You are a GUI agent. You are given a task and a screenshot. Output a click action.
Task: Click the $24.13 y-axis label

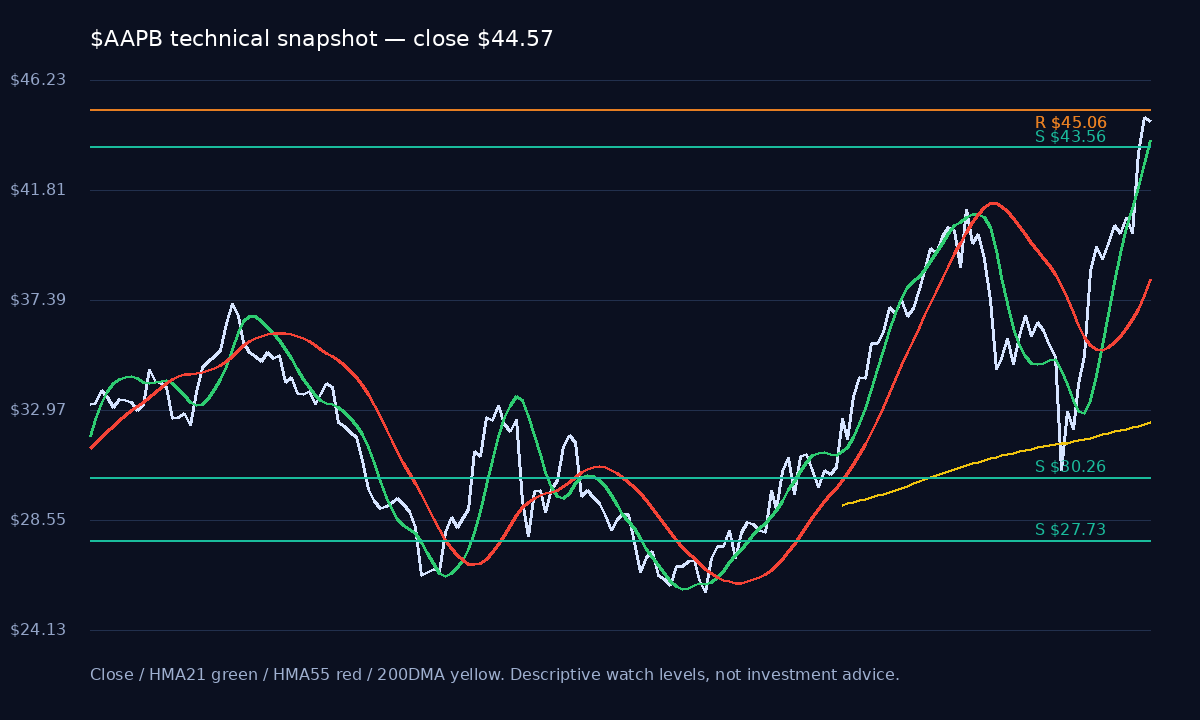coord(38,630)
